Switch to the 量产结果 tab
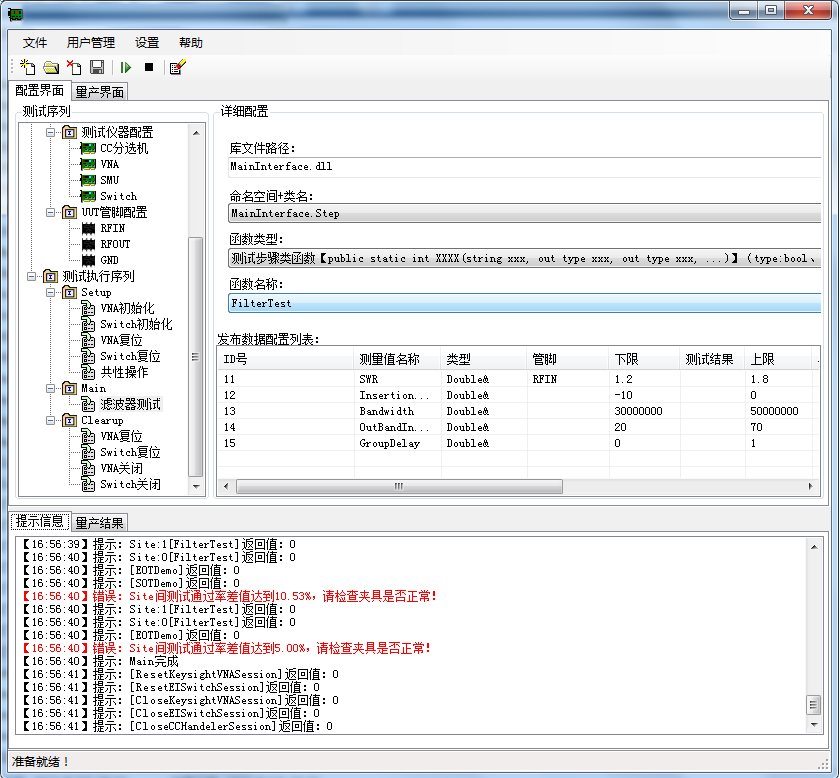The width and height of the screenshot is (840, 778). [x=100, y=523]
